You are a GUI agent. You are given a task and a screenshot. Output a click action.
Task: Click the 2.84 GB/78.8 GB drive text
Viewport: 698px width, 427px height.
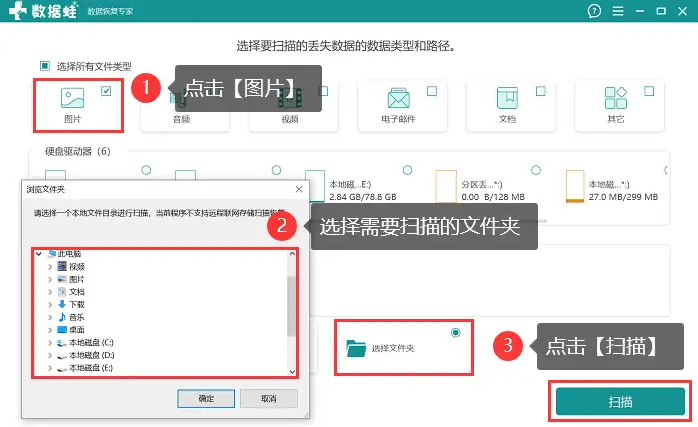coord(362,197)
